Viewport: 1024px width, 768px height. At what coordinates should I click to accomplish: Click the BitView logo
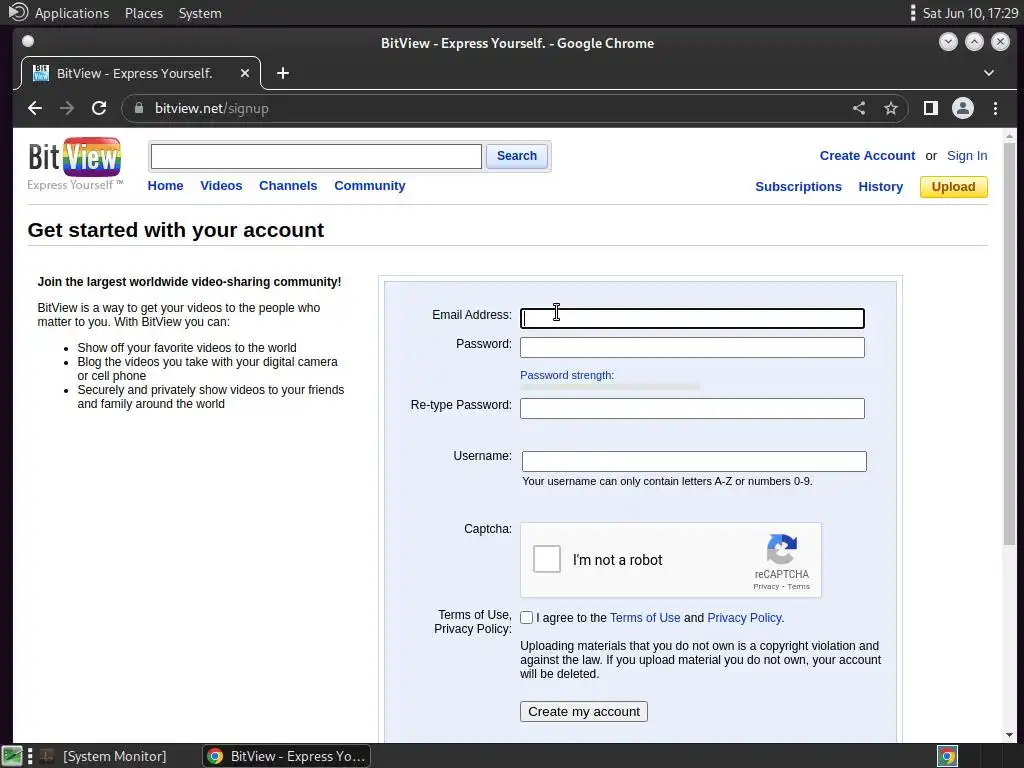(74, 163)
